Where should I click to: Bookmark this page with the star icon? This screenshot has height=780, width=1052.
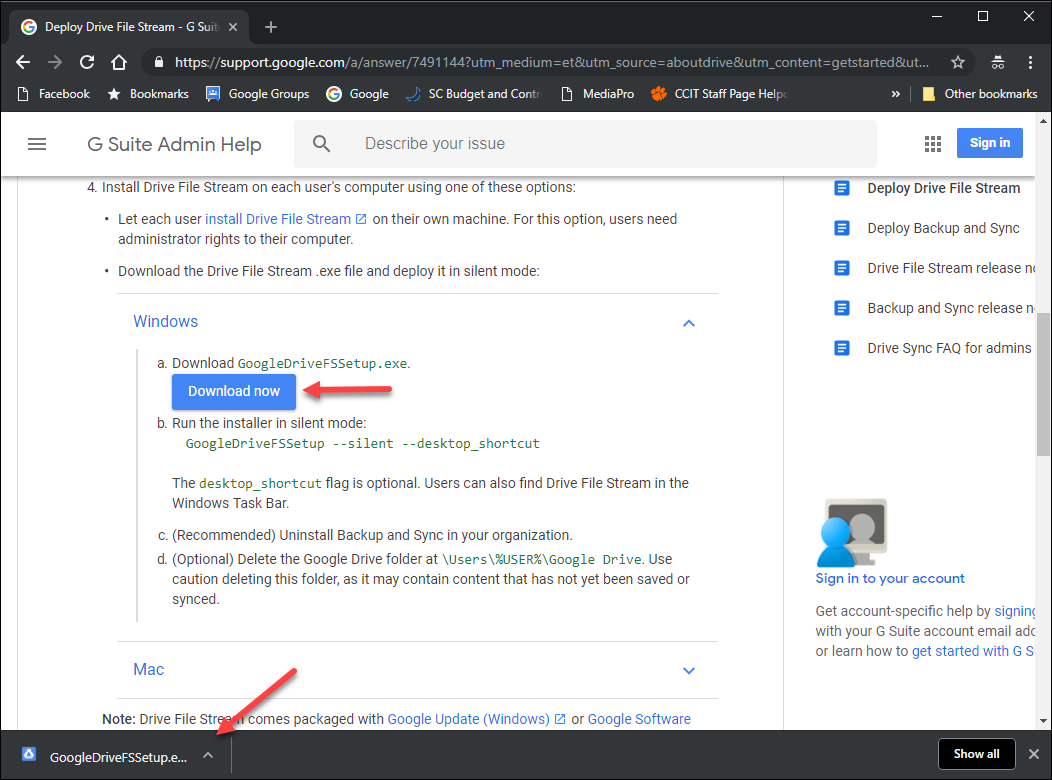click(x=957, y=62)
